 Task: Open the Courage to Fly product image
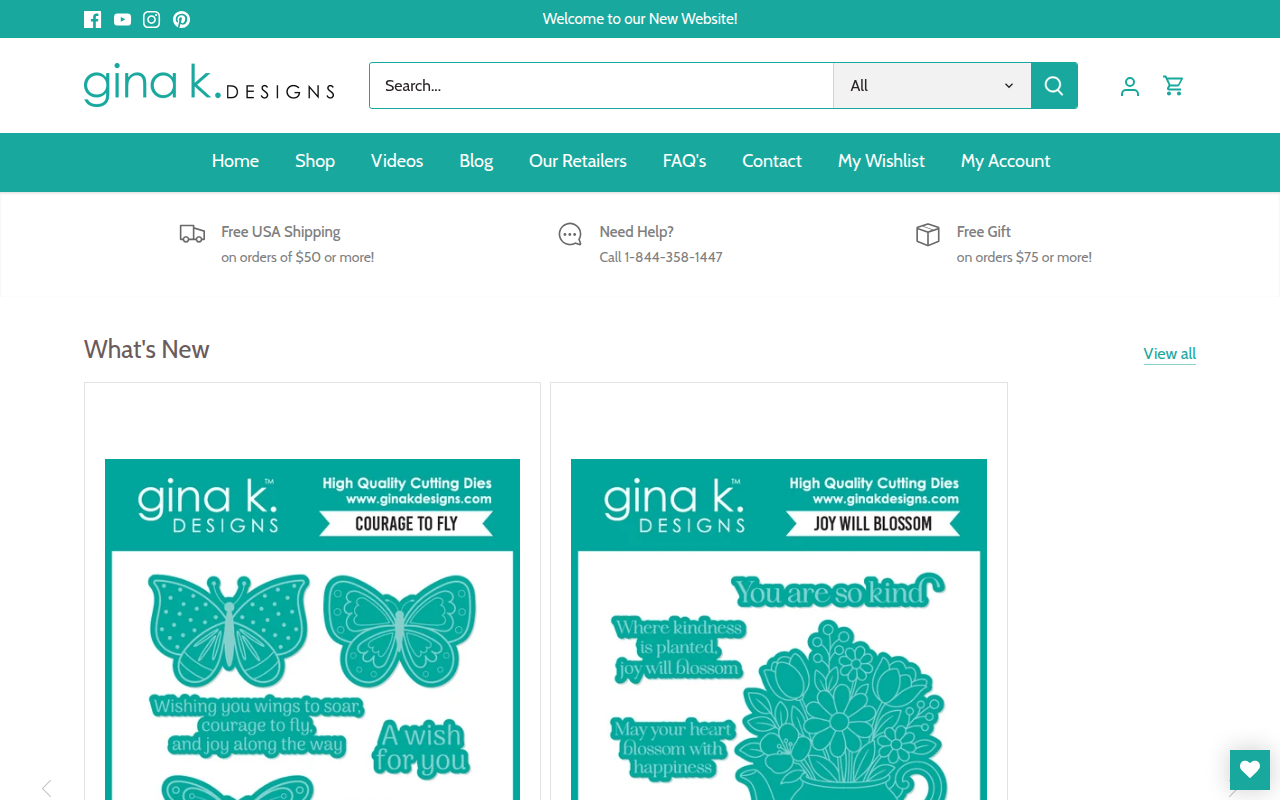(x=312, y=630)
